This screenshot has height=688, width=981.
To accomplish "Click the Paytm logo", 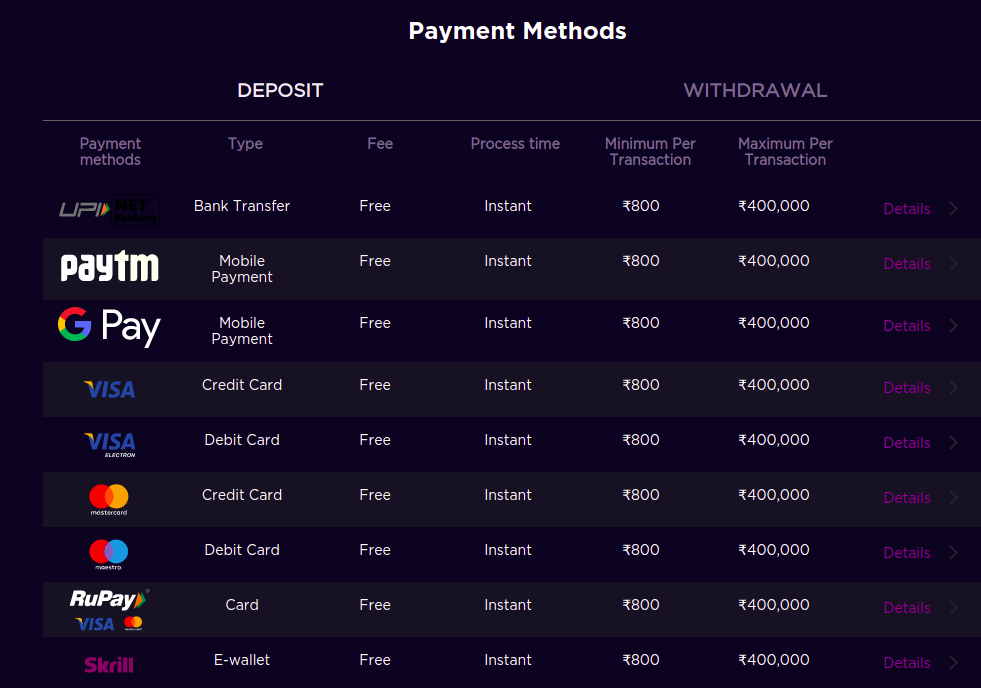I will tap(109, 266).
